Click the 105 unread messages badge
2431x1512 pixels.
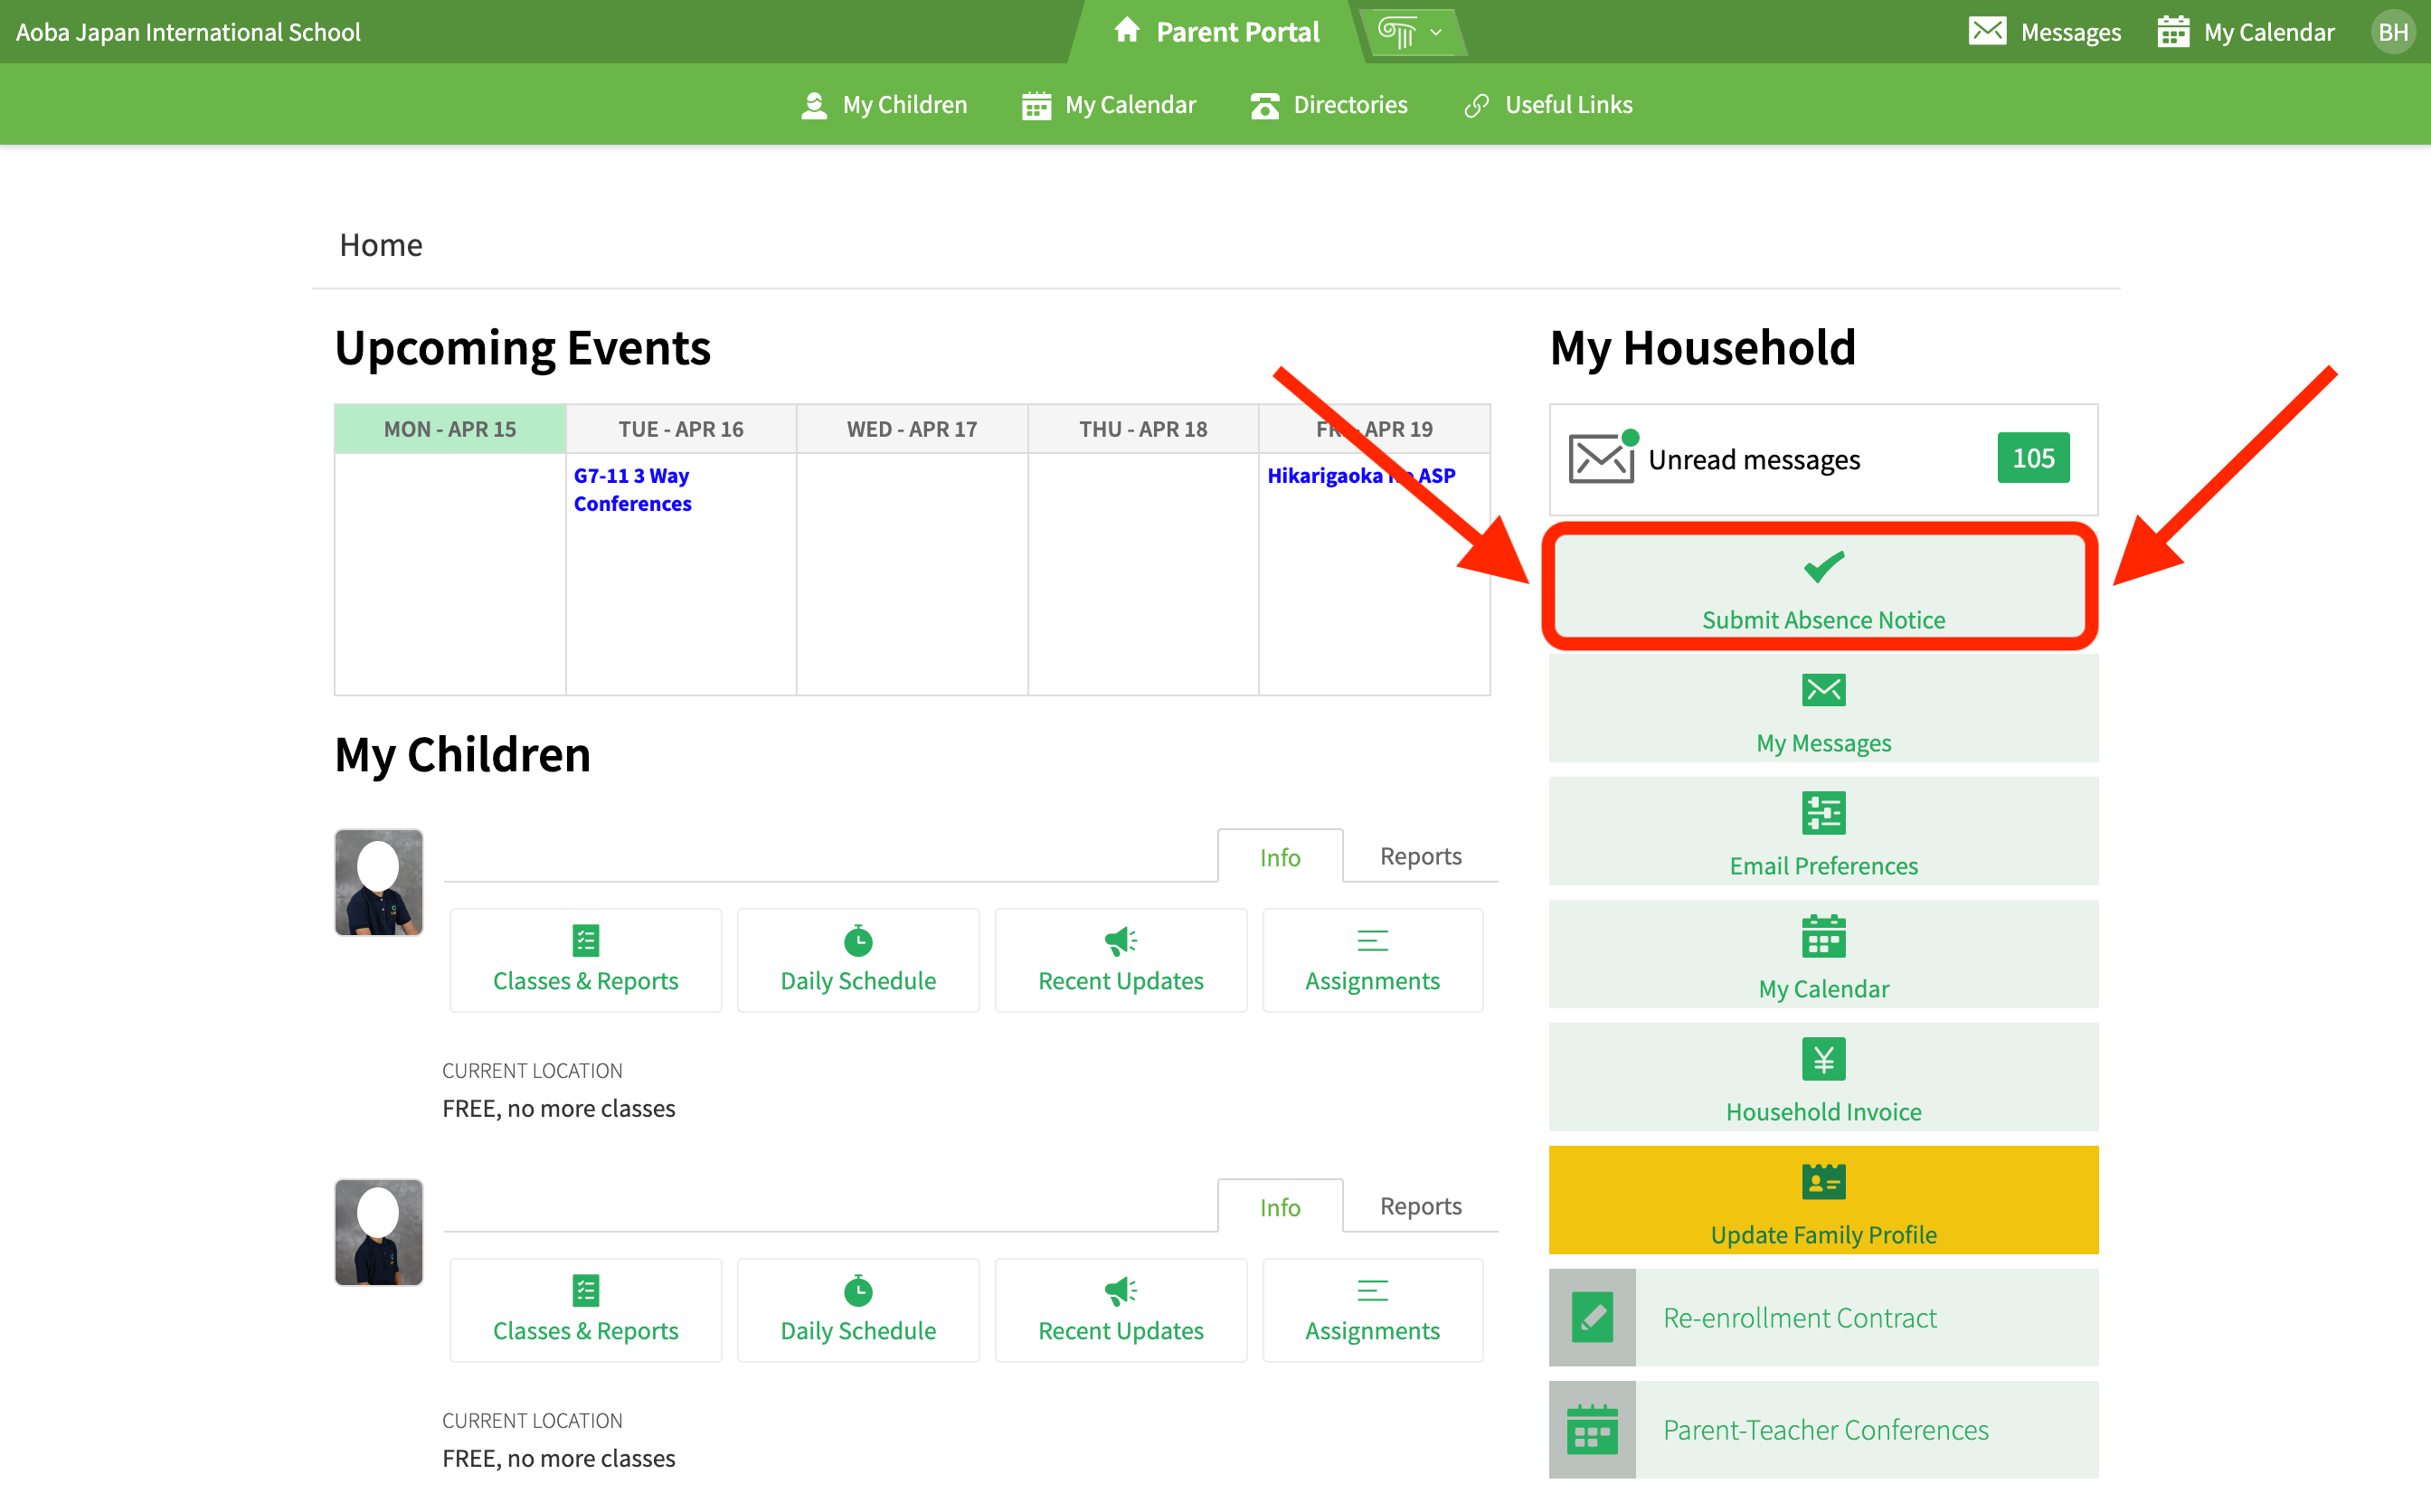coord(2032,458)
